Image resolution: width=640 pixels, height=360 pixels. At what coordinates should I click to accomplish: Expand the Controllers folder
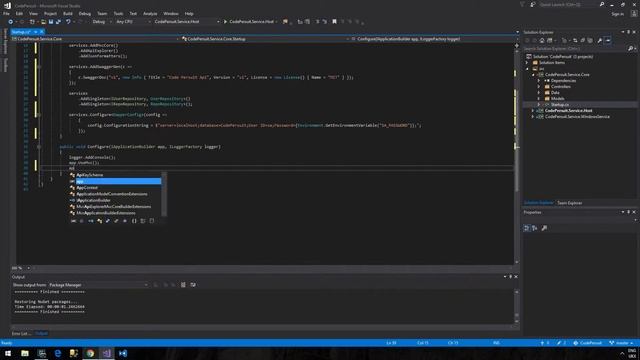point(539,87)
